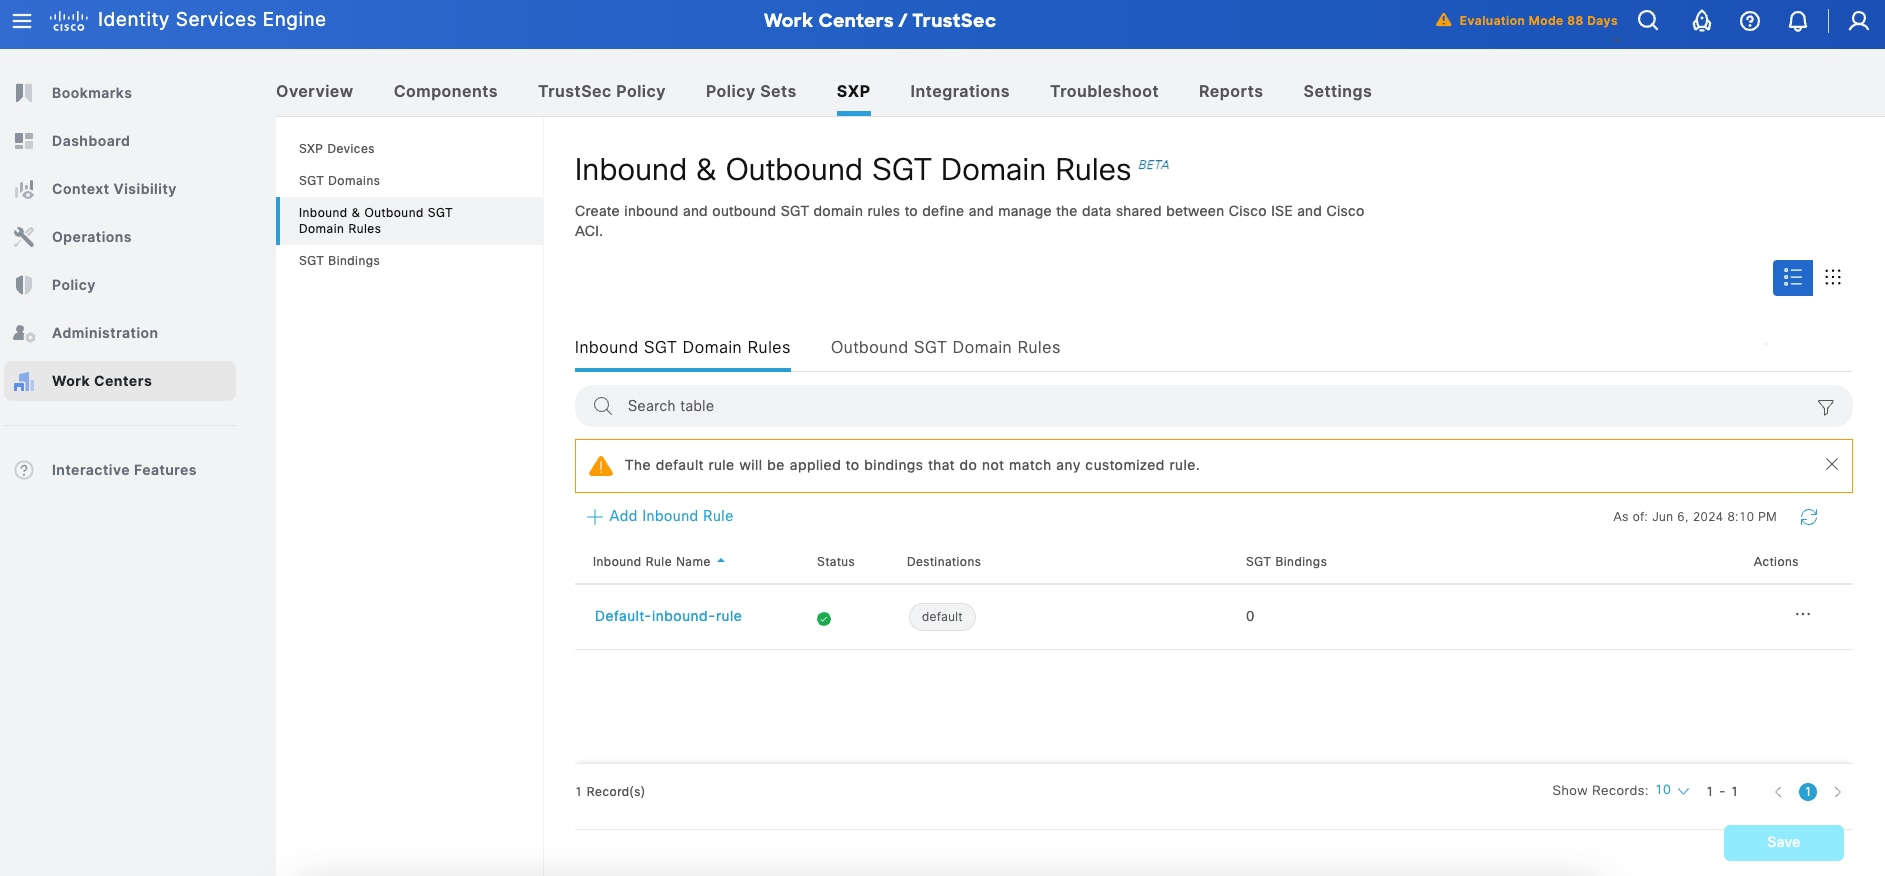Click the search magnifier icon in header
1885x876 pixels.
click(x=1648, y=21)
